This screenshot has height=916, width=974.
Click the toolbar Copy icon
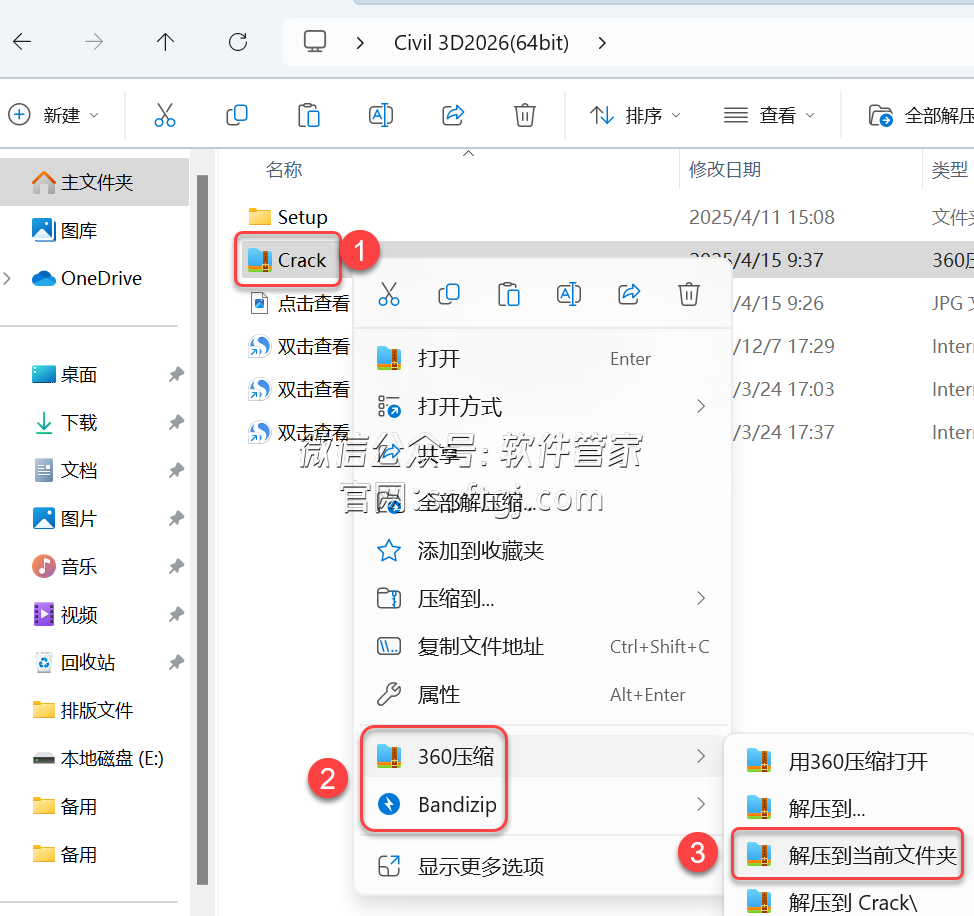[237, 115]
